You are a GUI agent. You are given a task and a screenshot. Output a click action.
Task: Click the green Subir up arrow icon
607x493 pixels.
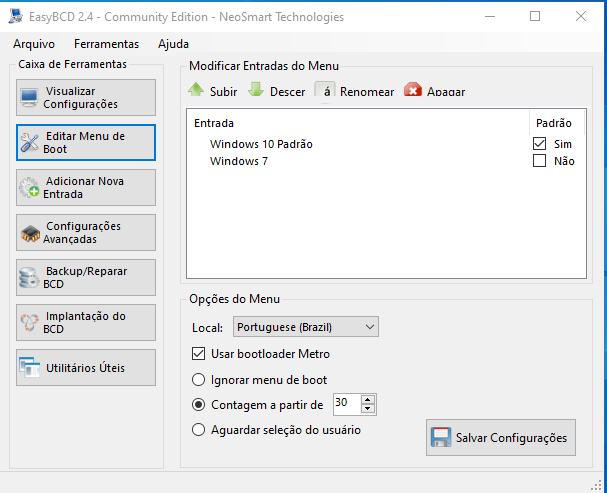pyautogui.click(x=196, y=89)
